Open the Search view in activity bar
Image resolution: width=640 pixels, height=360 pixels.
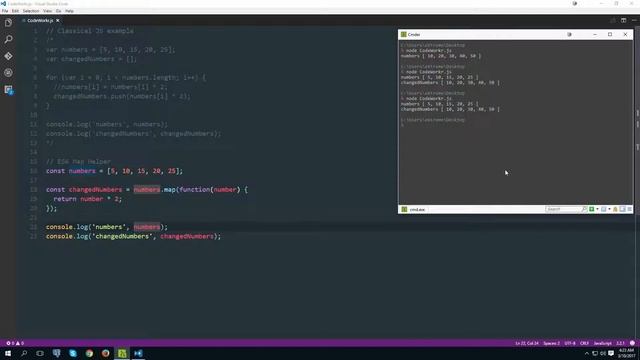pos(8,39)
